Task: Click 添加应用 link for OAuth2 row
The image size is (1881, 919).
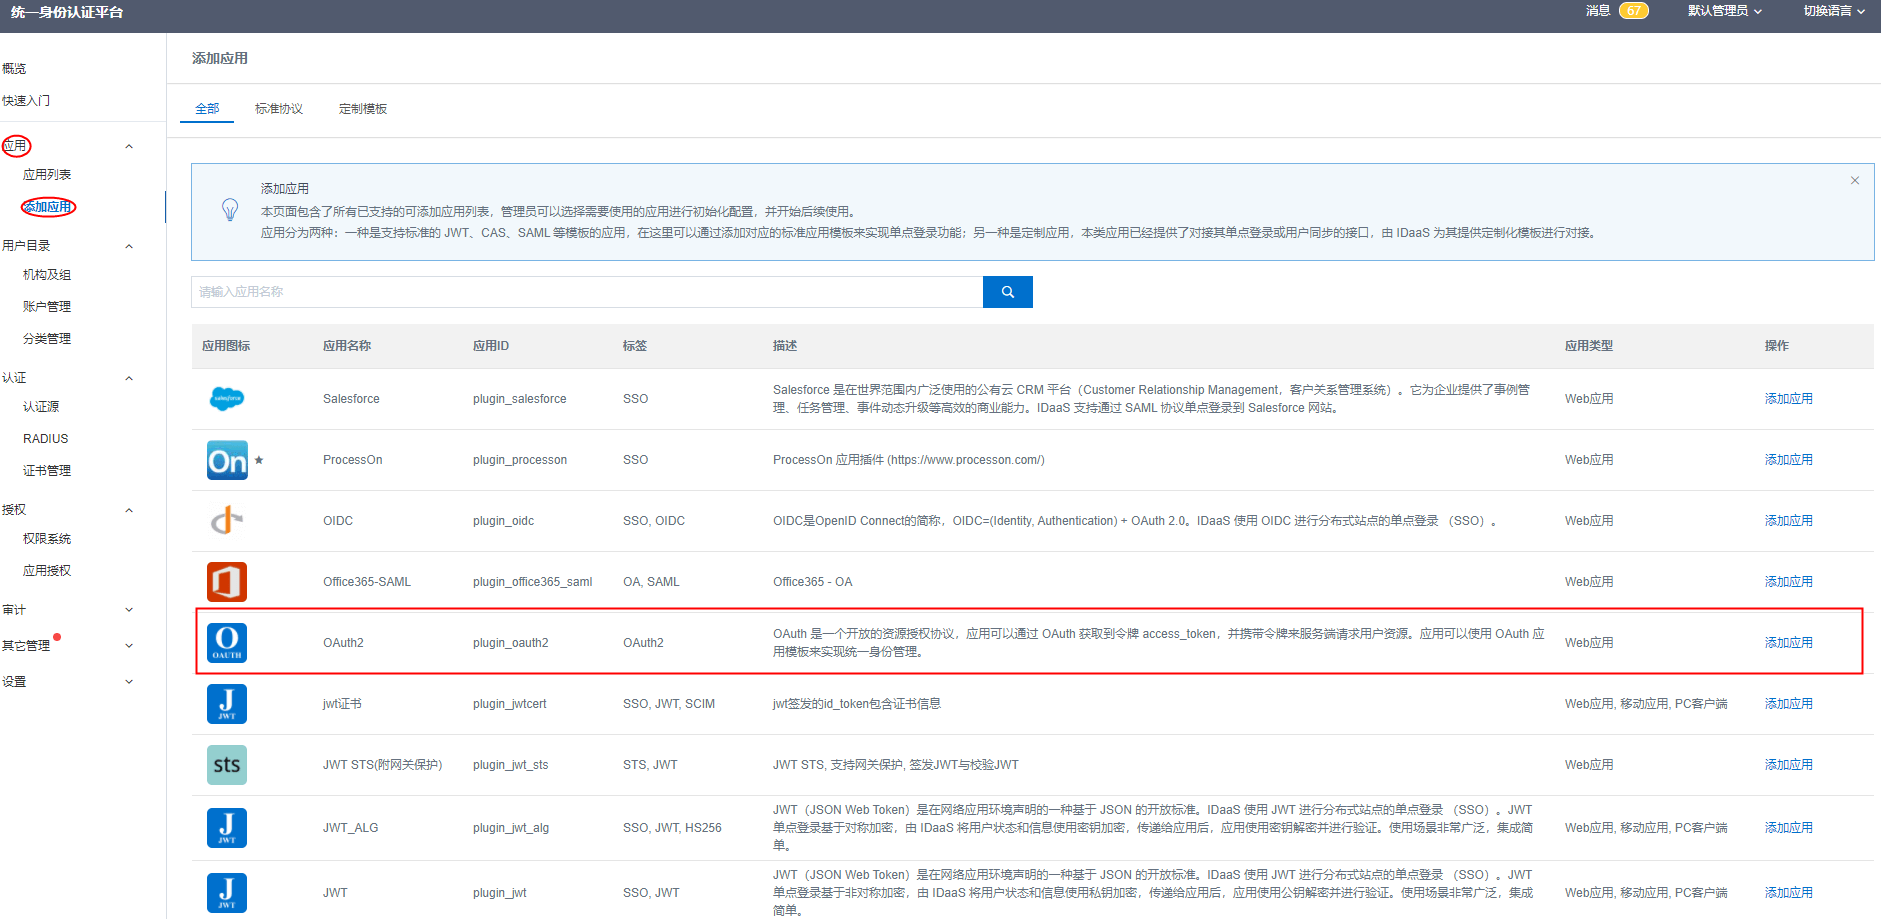Action: 1788,643
